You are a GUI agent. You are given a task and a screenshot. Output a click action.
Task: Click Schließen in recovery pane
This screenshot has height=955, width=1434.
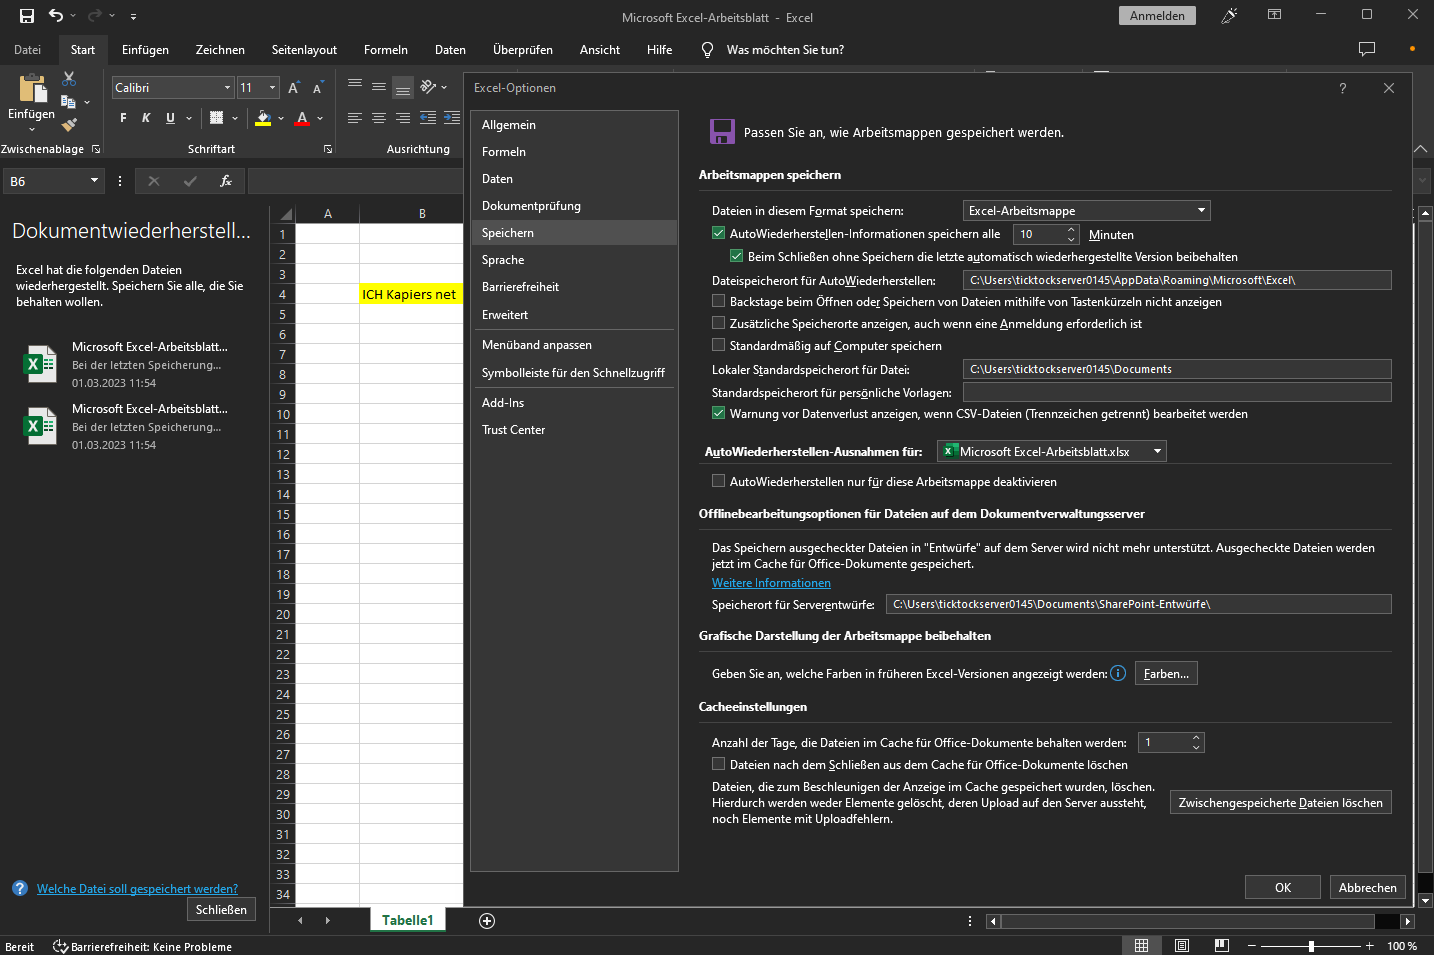tap(221, 909)
